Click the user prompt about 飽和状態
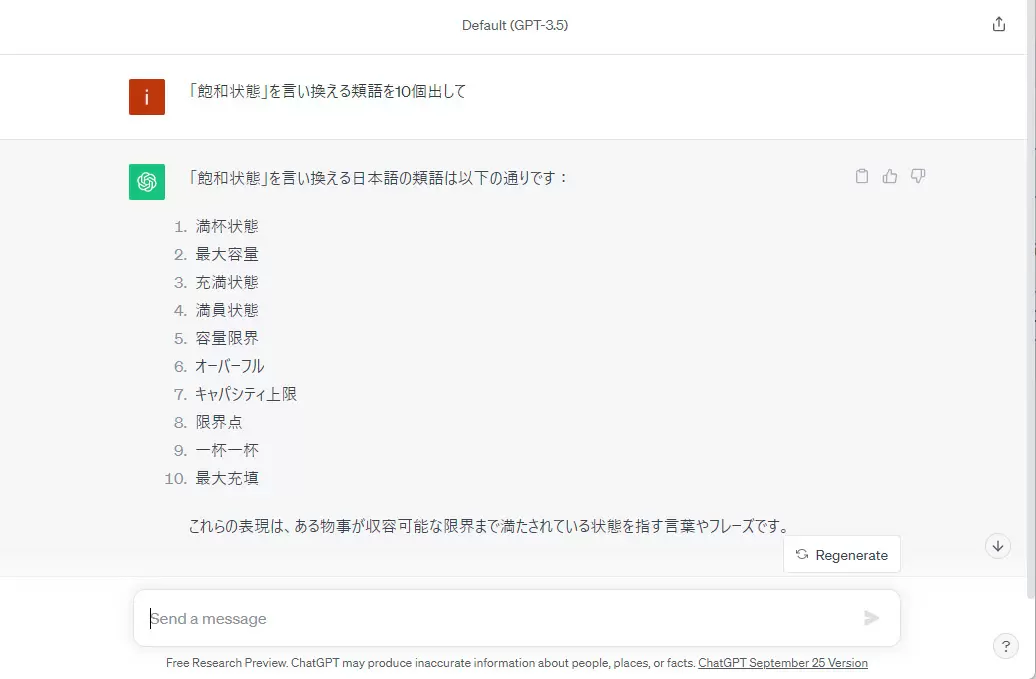The image size is (1036, 679). point(327,91)
